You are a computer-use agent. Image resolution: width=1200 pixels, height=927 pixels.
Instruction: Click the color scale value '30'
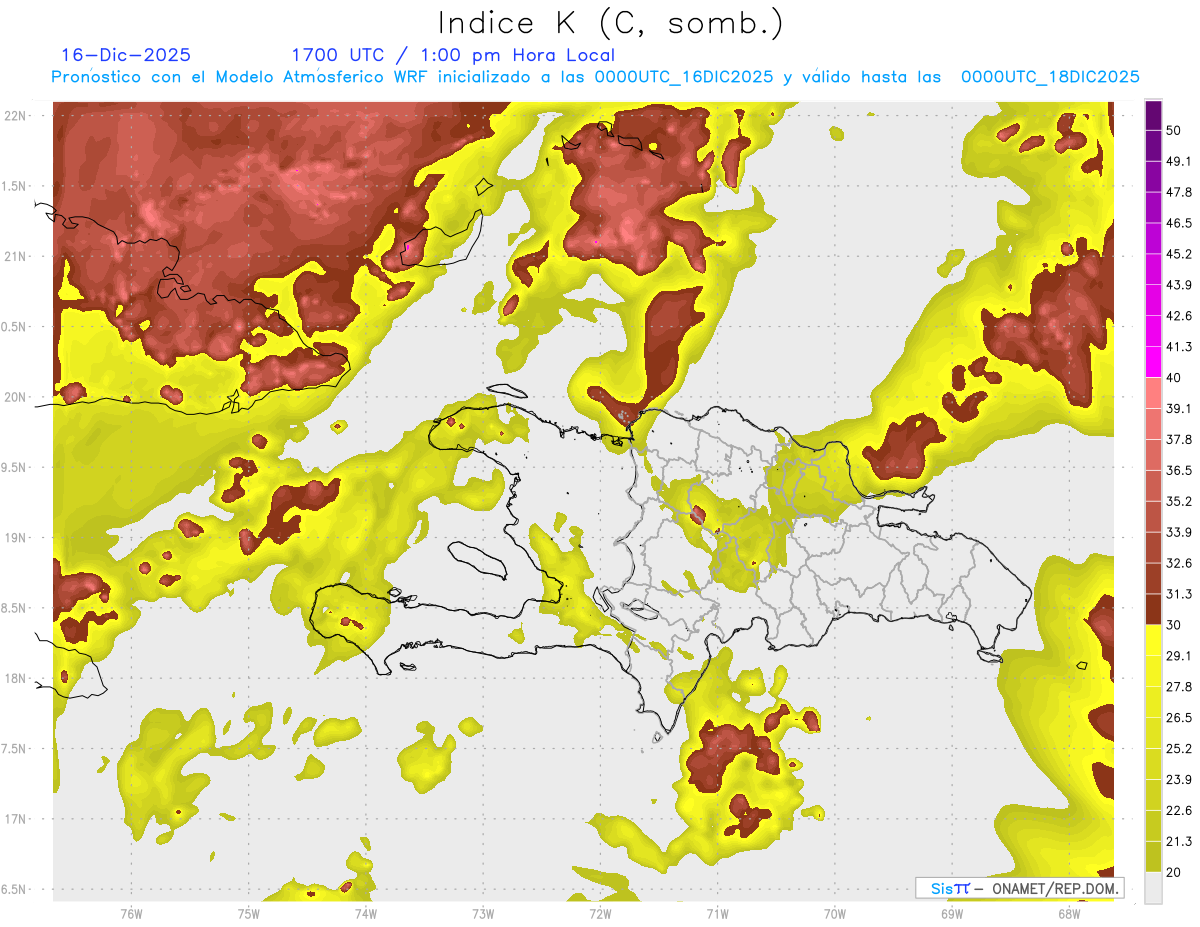pyautogui.click(x=1174, y=625)
